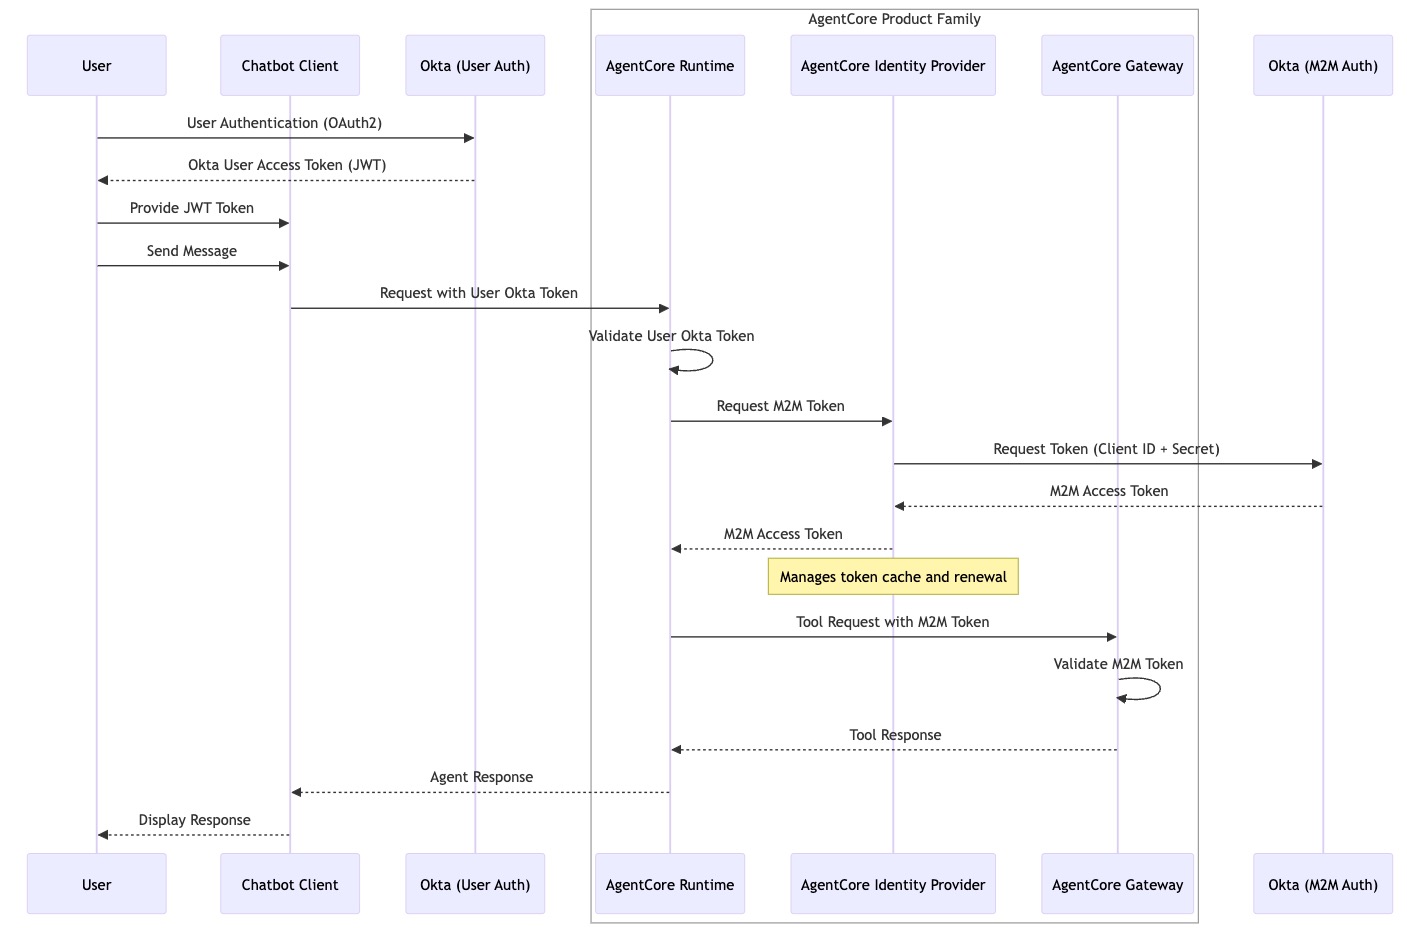The height and width of the screenshot is (935, 1407).
Task: Click 'Tool Request with M2M Token' label
Action: click(x=893, y=622)
